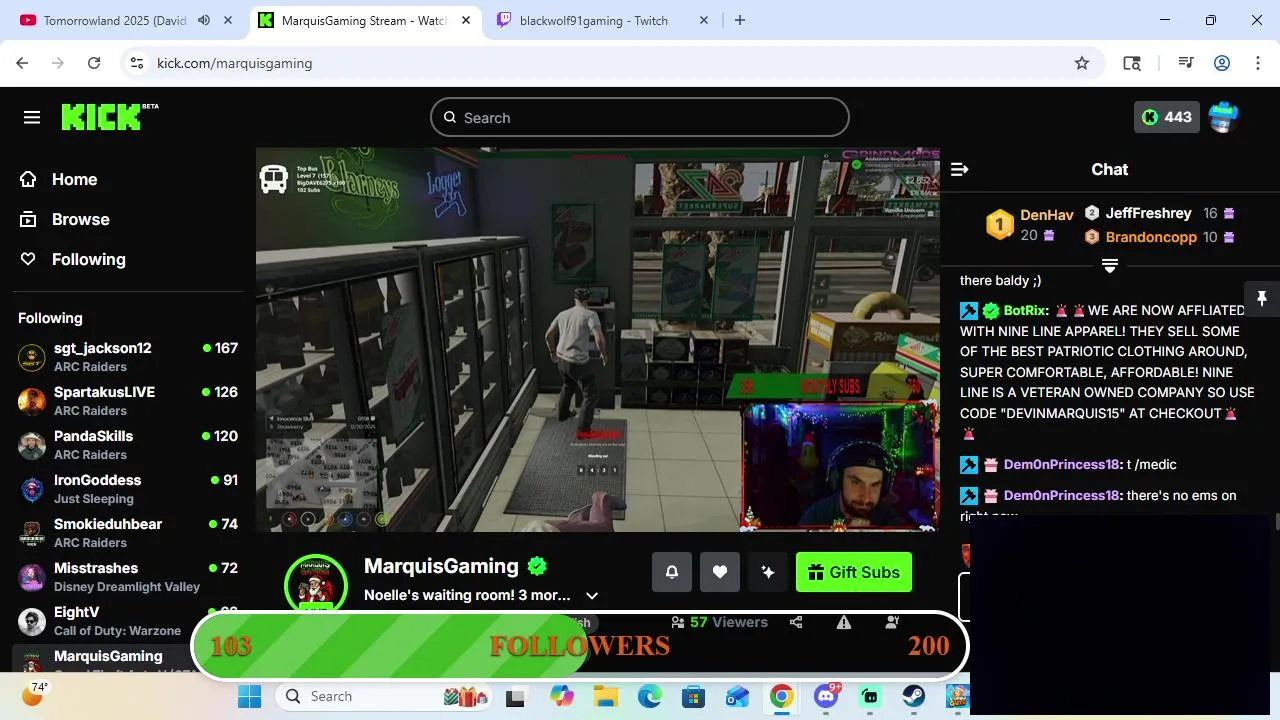The width and height of the screenshot is (1280, 720).
Task: Open the hamburger sidebar menu
Action: point(32,118)
